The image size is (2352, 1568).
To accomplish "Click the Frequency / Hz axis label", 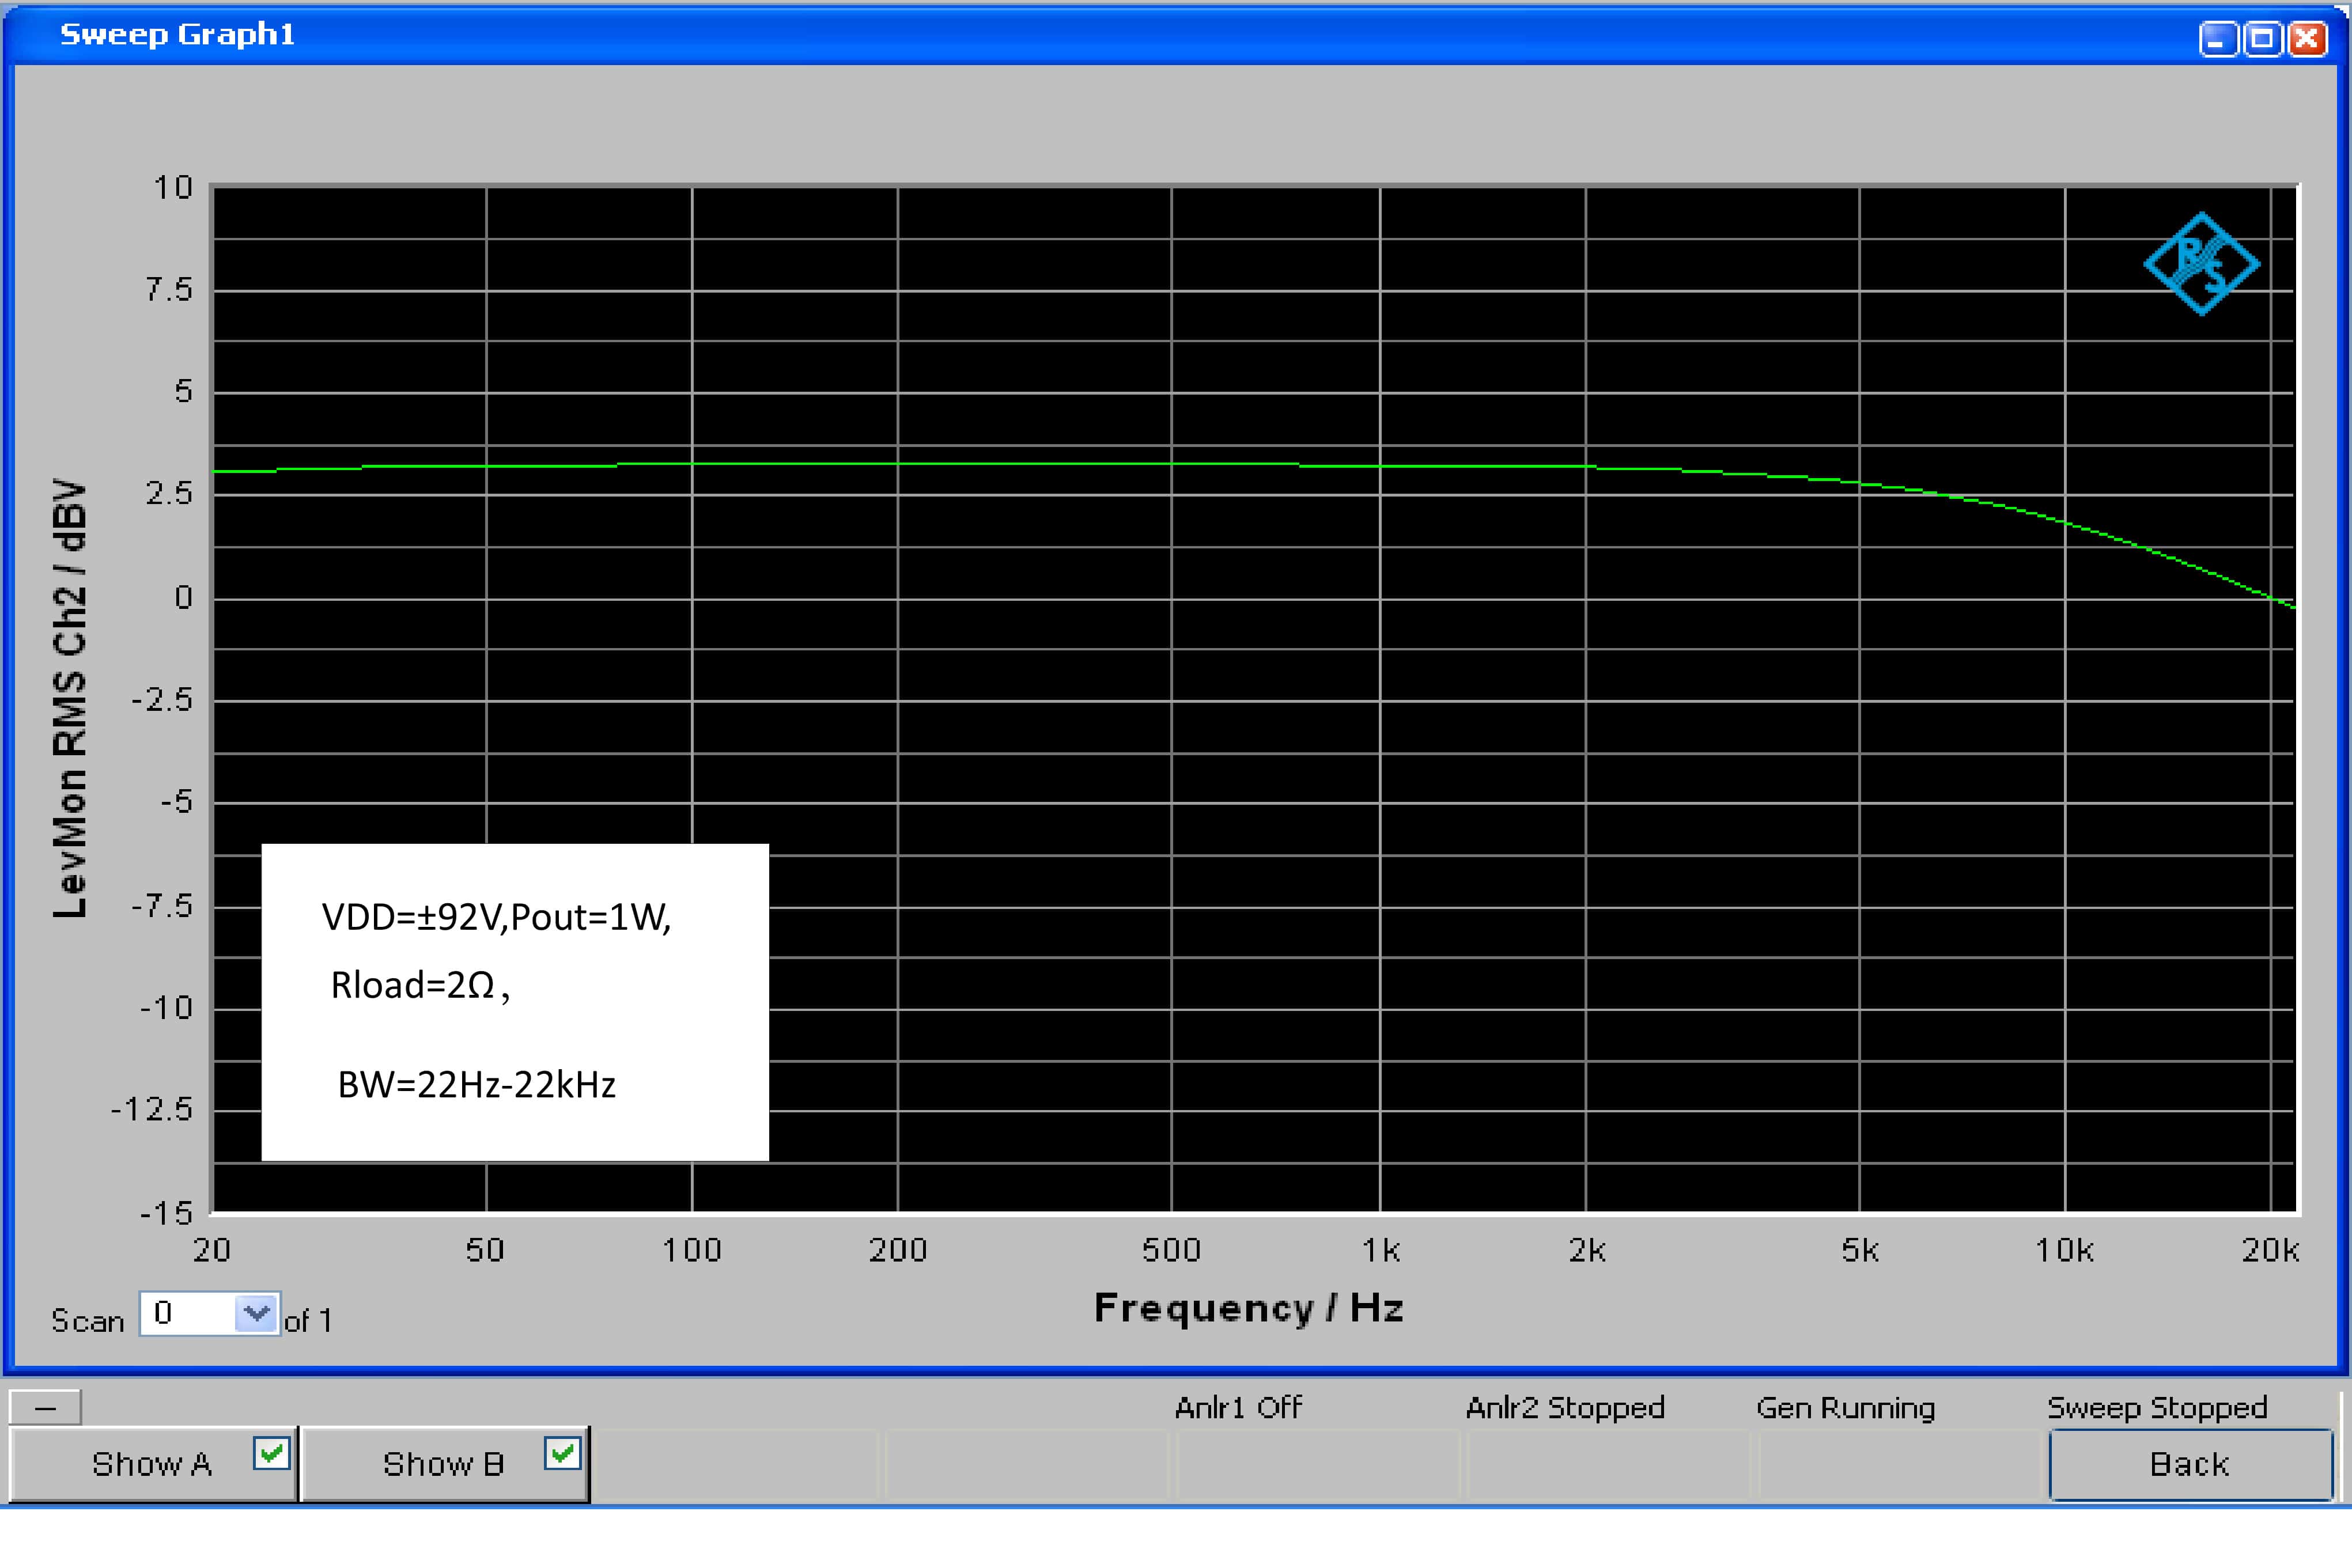I will [1249, 1308].
